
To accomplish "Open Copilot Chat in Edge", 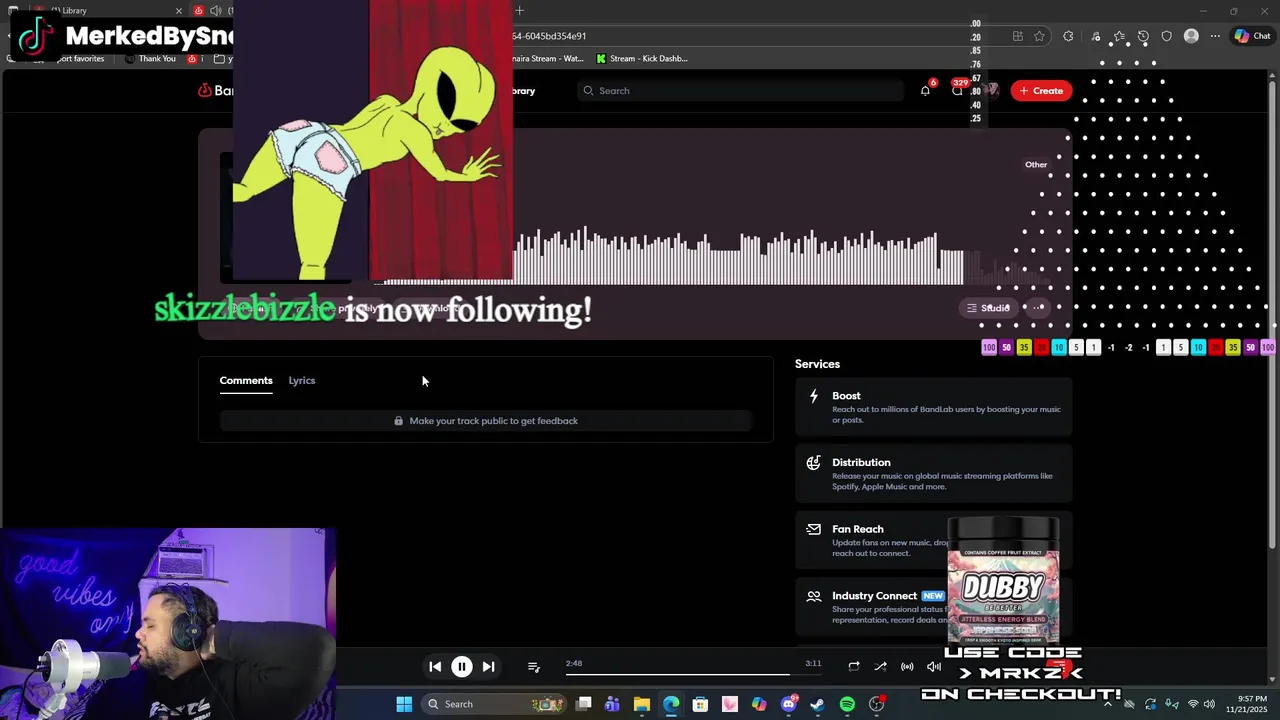I will [1253, 36].
